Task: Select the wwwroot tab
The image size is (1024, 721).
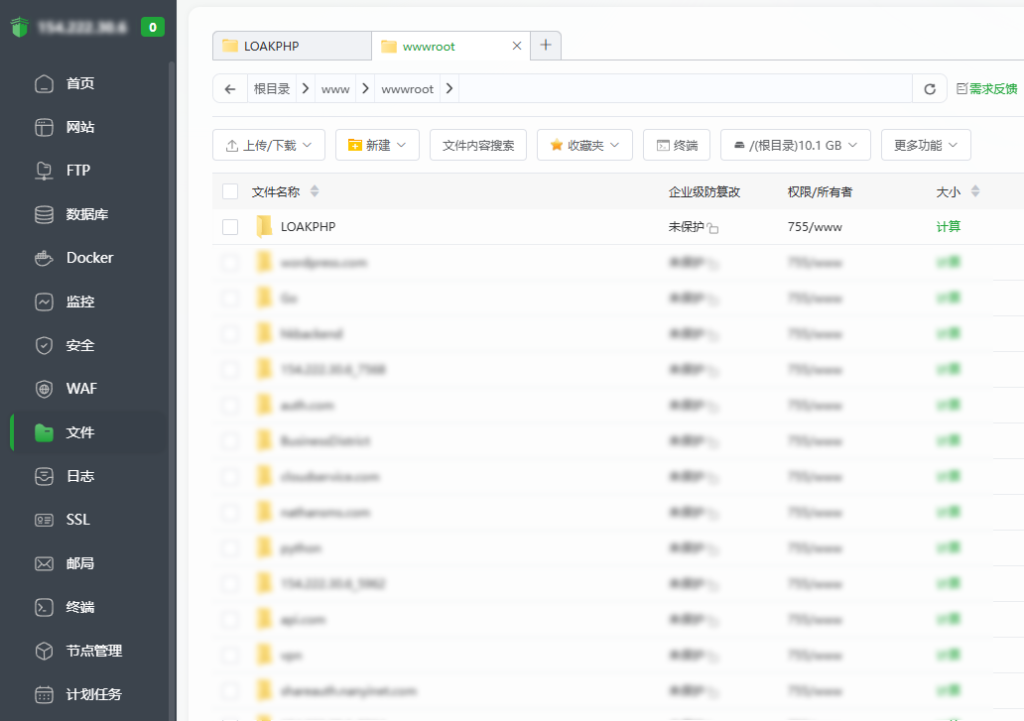Action: pos(451,46)
